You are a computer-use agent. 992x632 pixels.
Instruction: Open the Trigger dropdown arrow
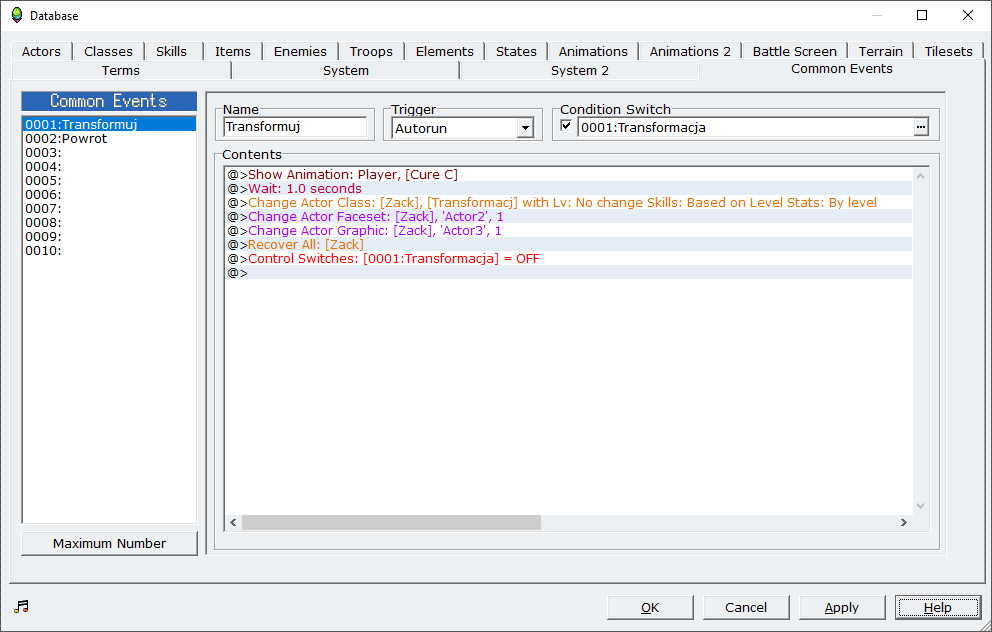(x=524, y=128)
